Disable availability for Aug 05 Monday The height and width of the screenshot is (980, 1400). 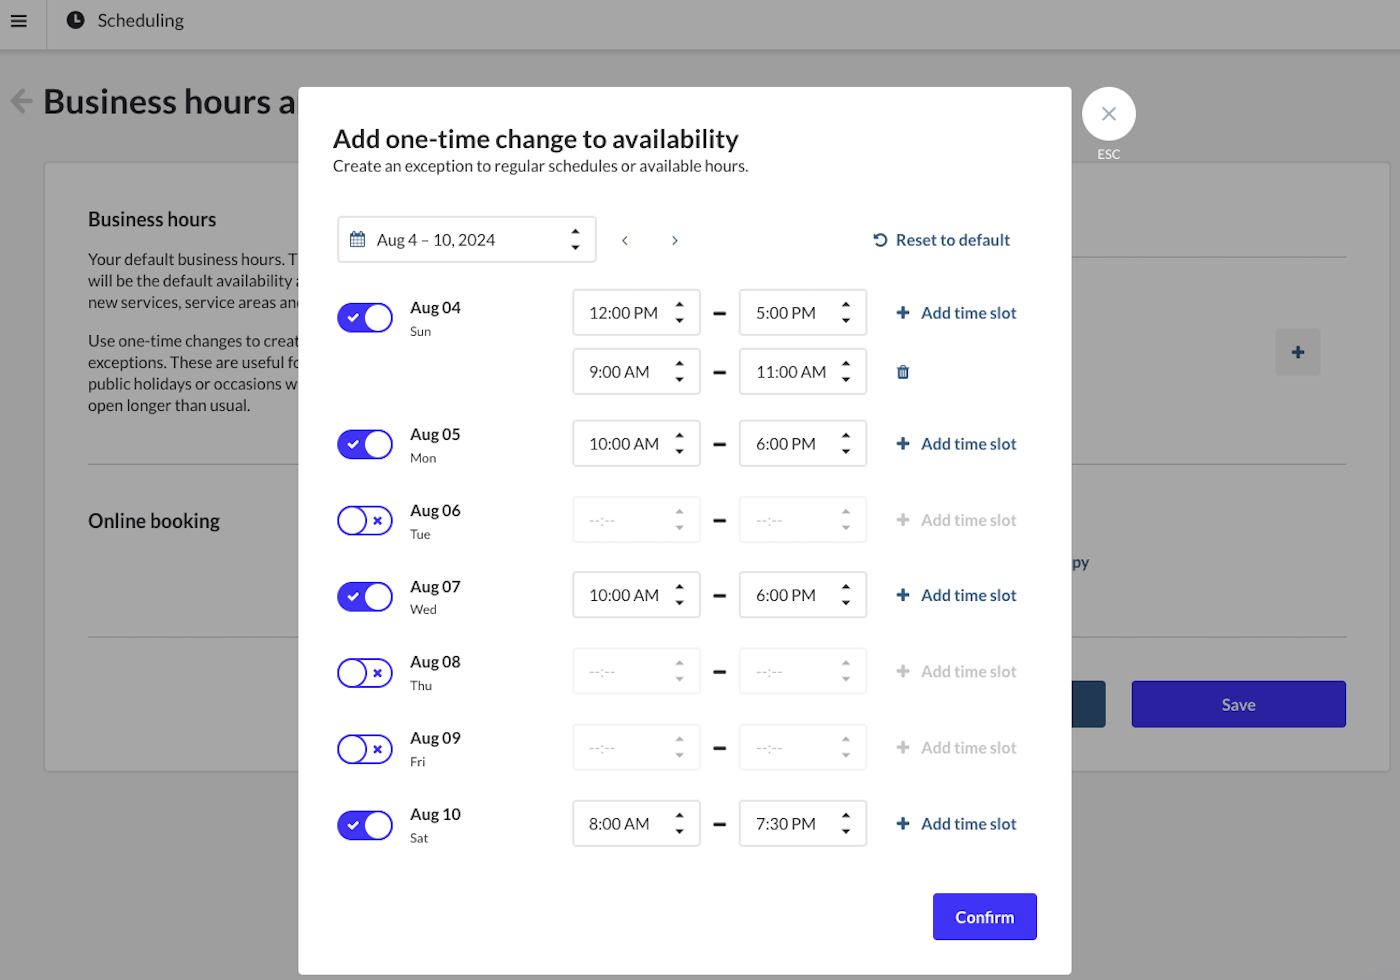point(364,443)
